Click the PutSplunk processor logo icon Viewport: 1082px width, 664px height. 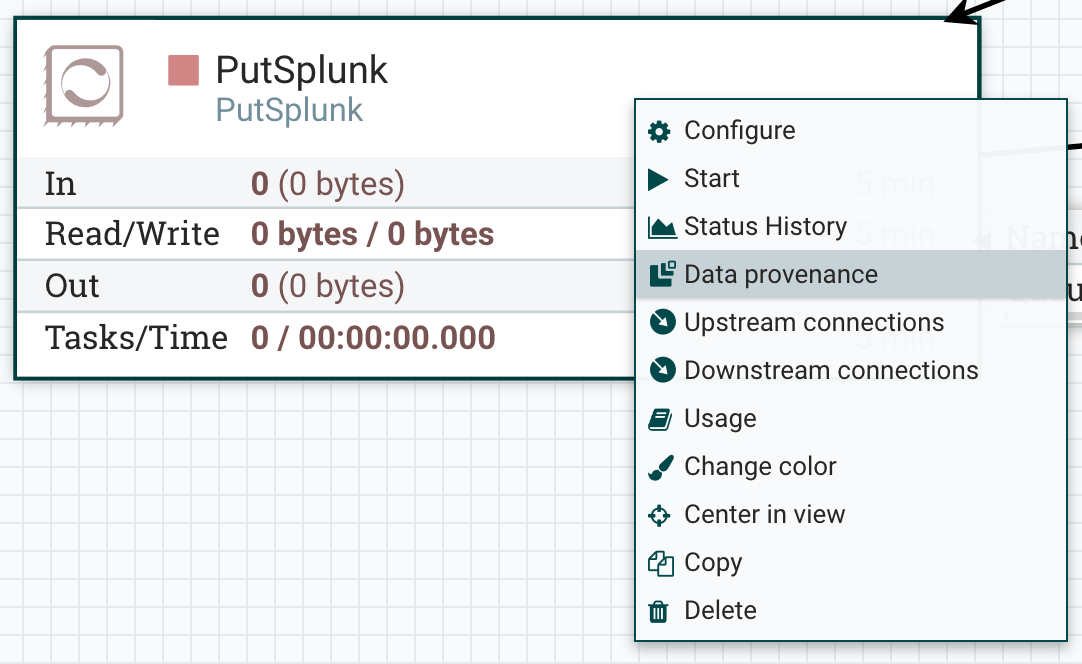(83, 85)
